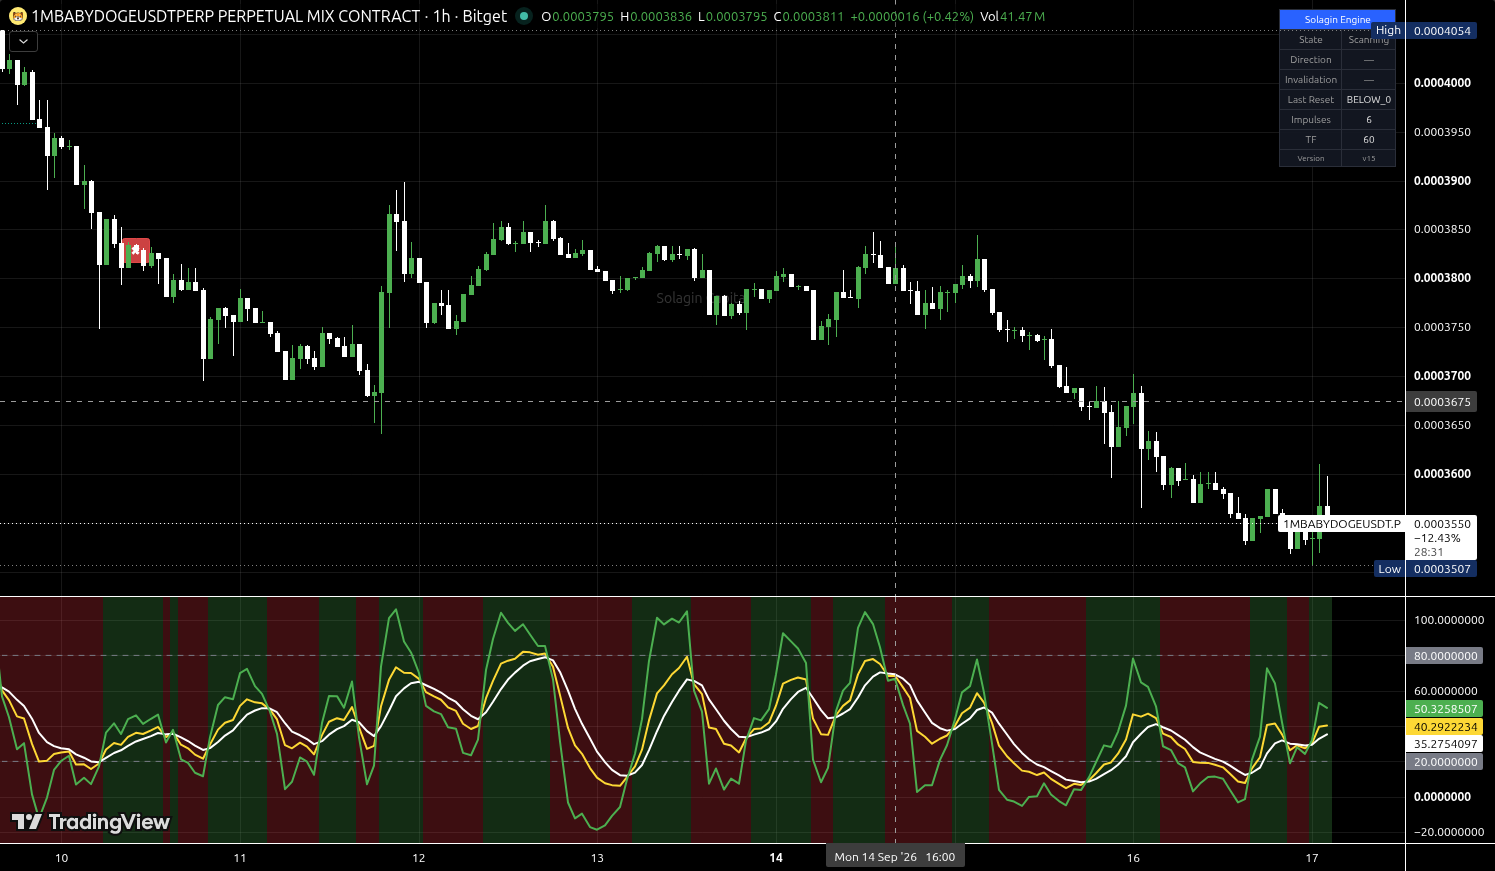This screenshot has width=1495, height=871.
Task: Click date 16 on the time axis
Action: pos(1133,858)
